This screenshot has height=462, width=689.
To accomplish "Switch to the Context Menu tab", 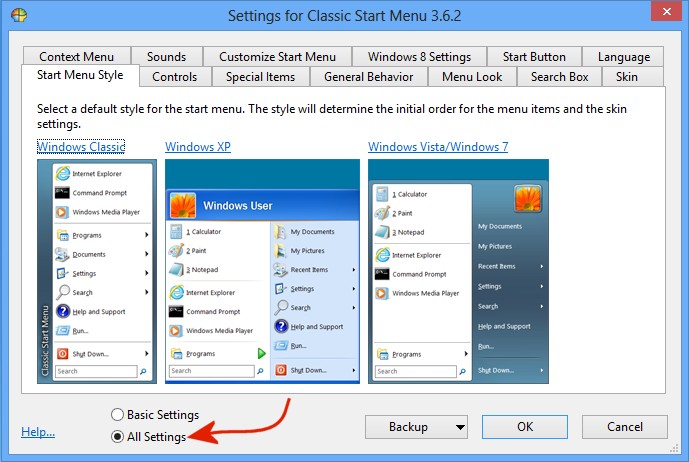I will [76, 57].
